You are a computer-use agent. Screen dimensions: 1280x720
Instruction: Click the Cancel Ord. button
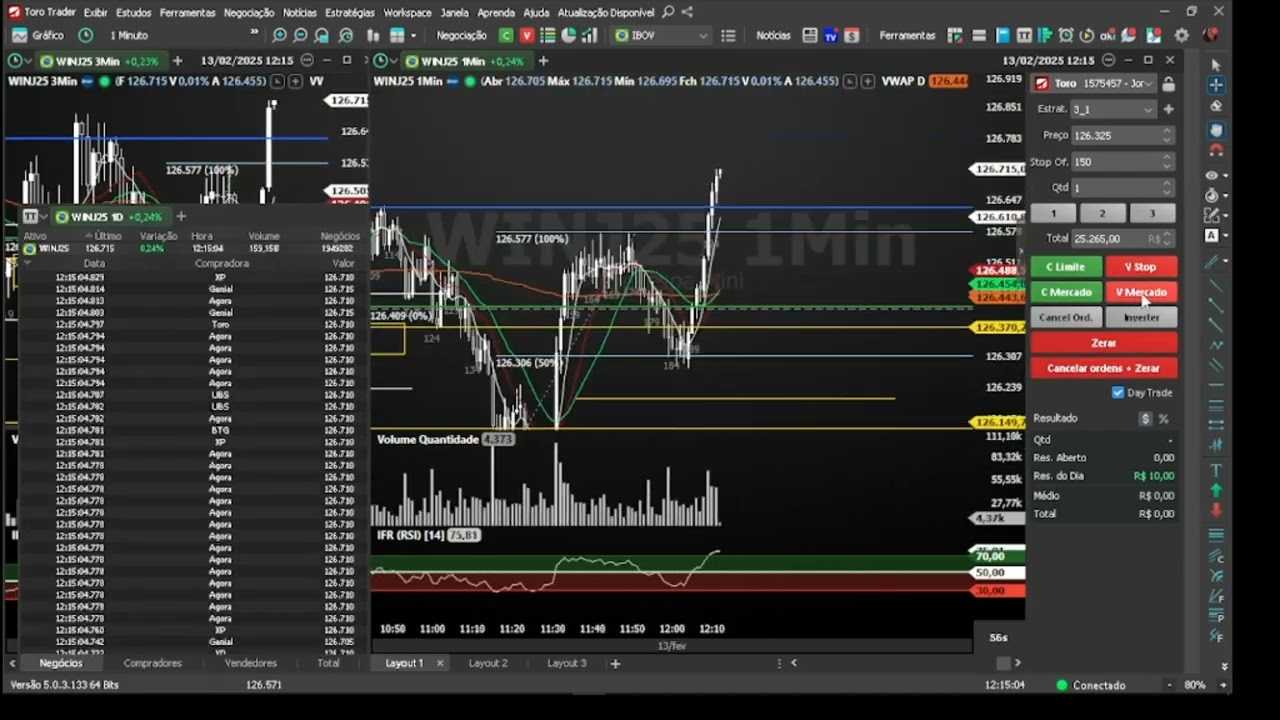click(1066, 317)
